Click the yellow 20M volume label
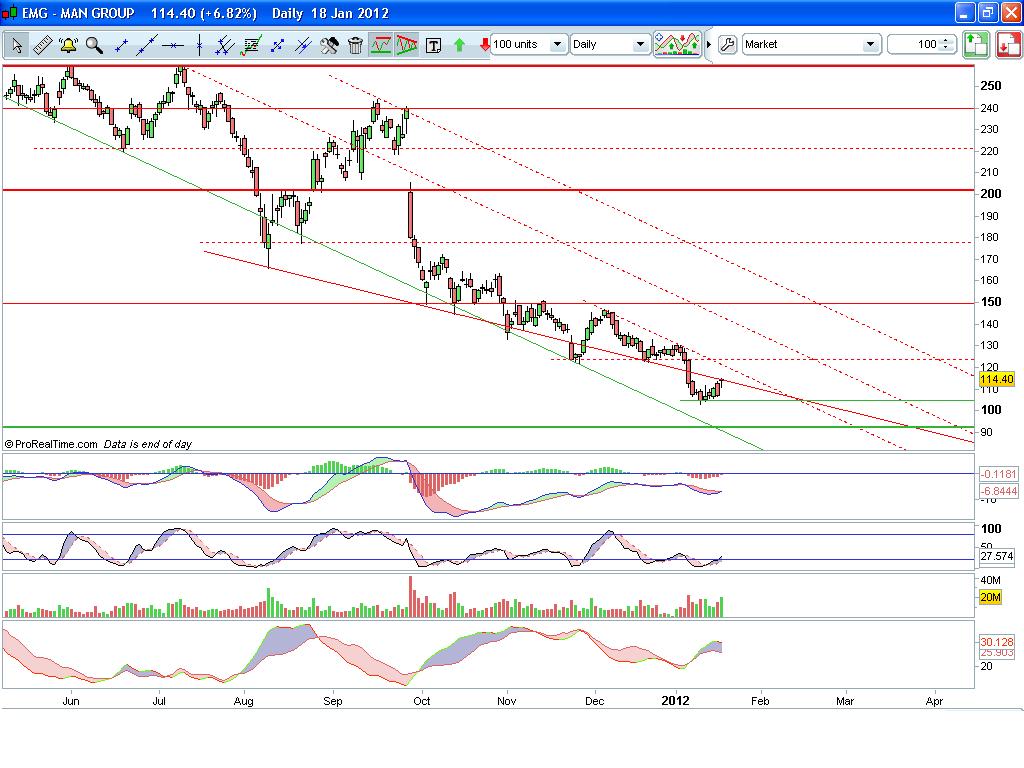Image resolution: width=1024 pixels, height=768 pixels. point(990,598)
